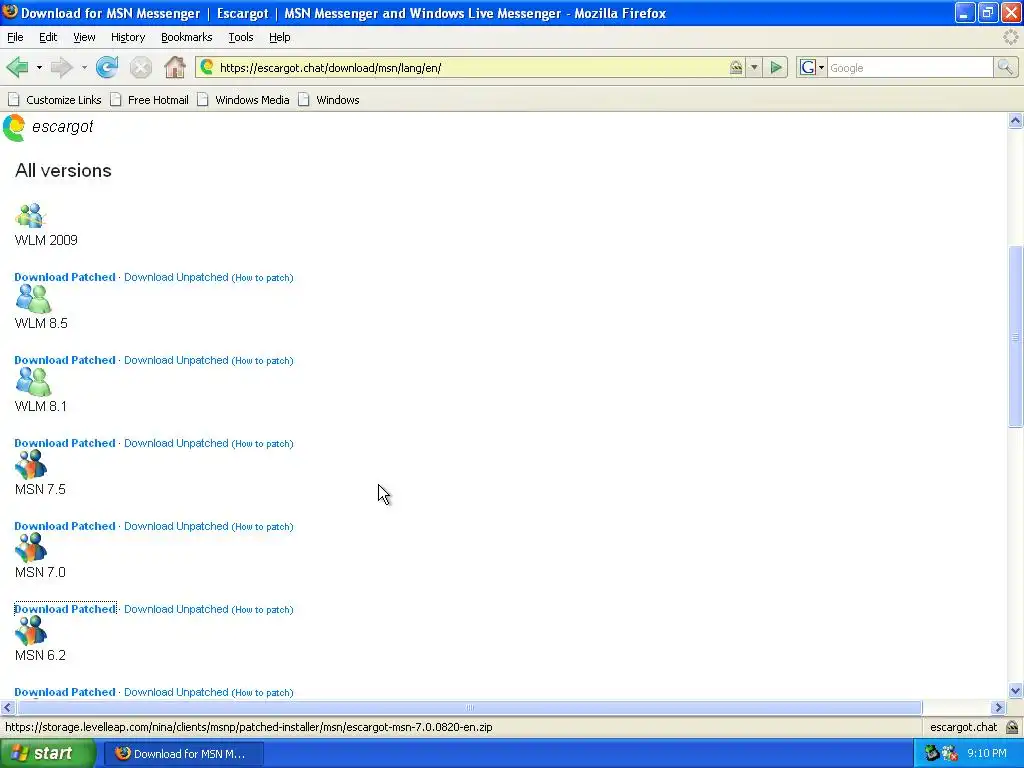The height and width of the screenshot is (768, 1024).
Task: Click the WLM 8.5 messenger icon
Action: click(33, 299)
